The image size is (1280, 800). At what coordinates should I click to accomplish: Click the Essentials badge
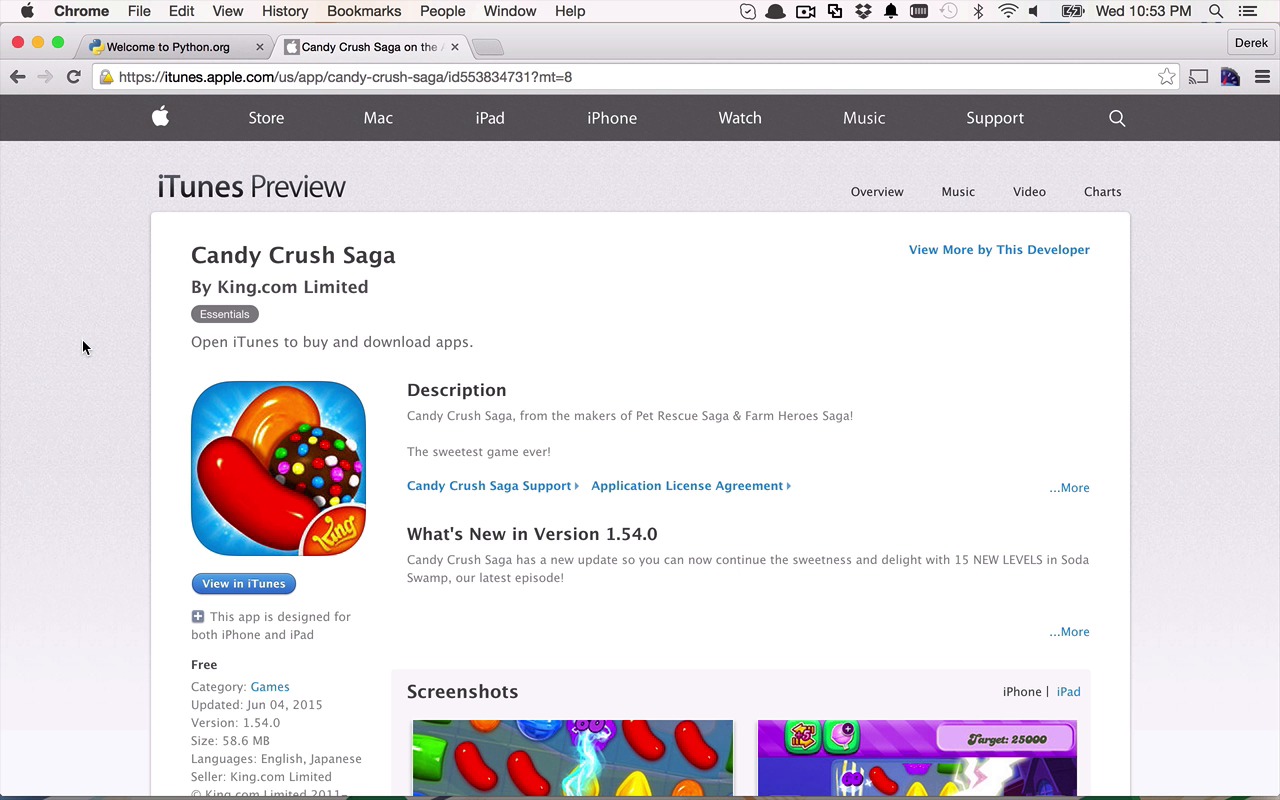point(224,314)
